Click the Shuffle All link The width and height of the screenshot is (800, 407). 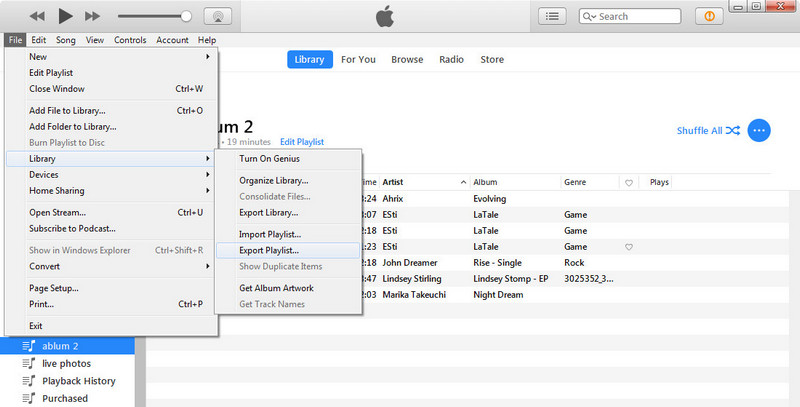699,131
